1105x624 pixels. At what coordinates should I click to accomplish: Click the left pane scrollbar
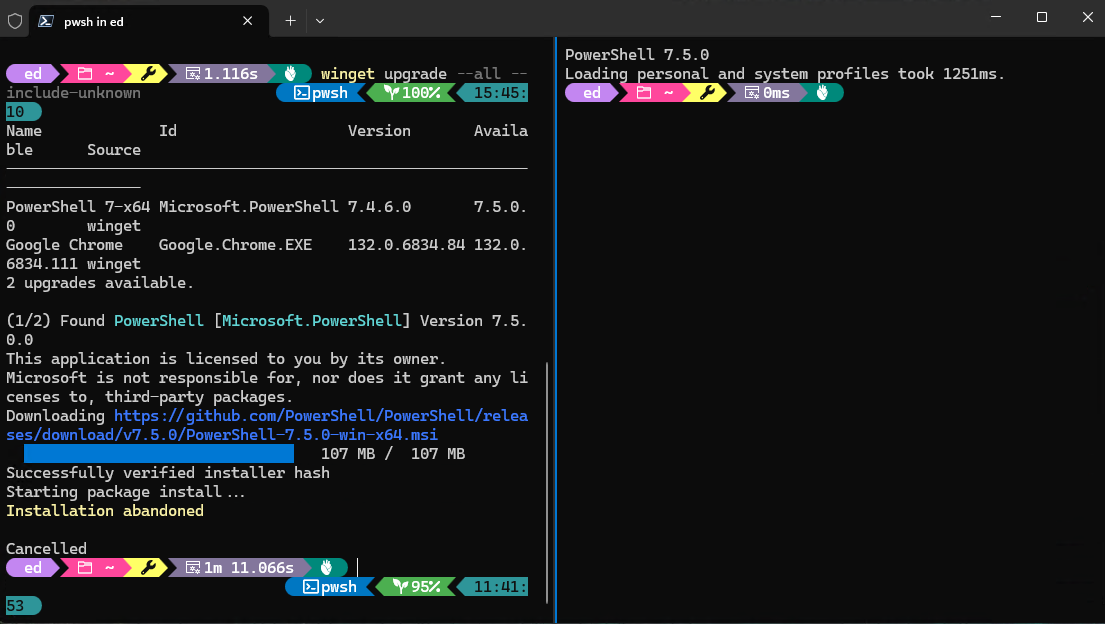pyautogui.click(x=547, y=482)
